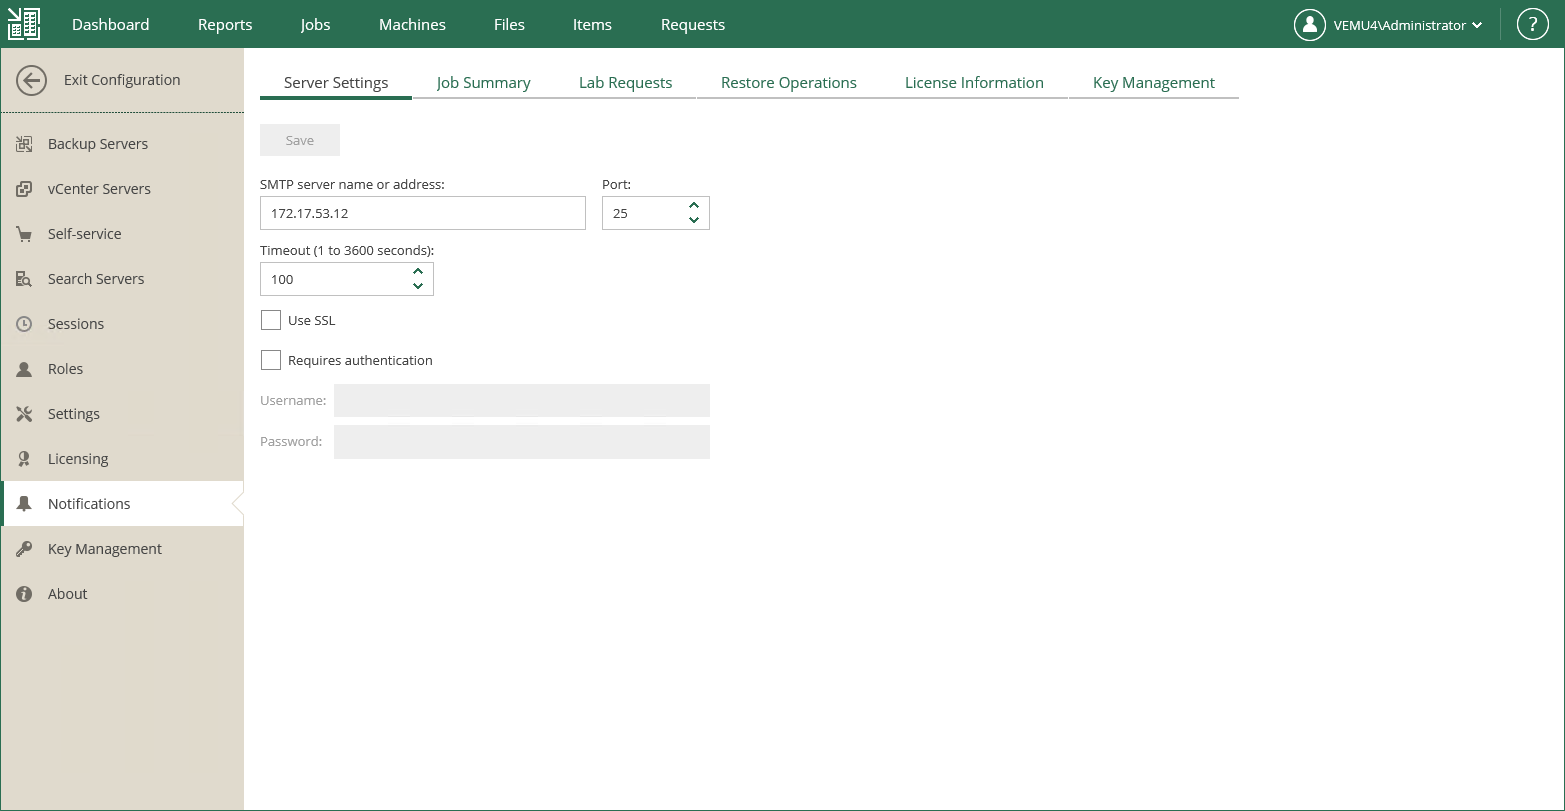The image size is (1565, 811).
Task: Select Backup Servers in the sidebar
Action: point(122,144)
